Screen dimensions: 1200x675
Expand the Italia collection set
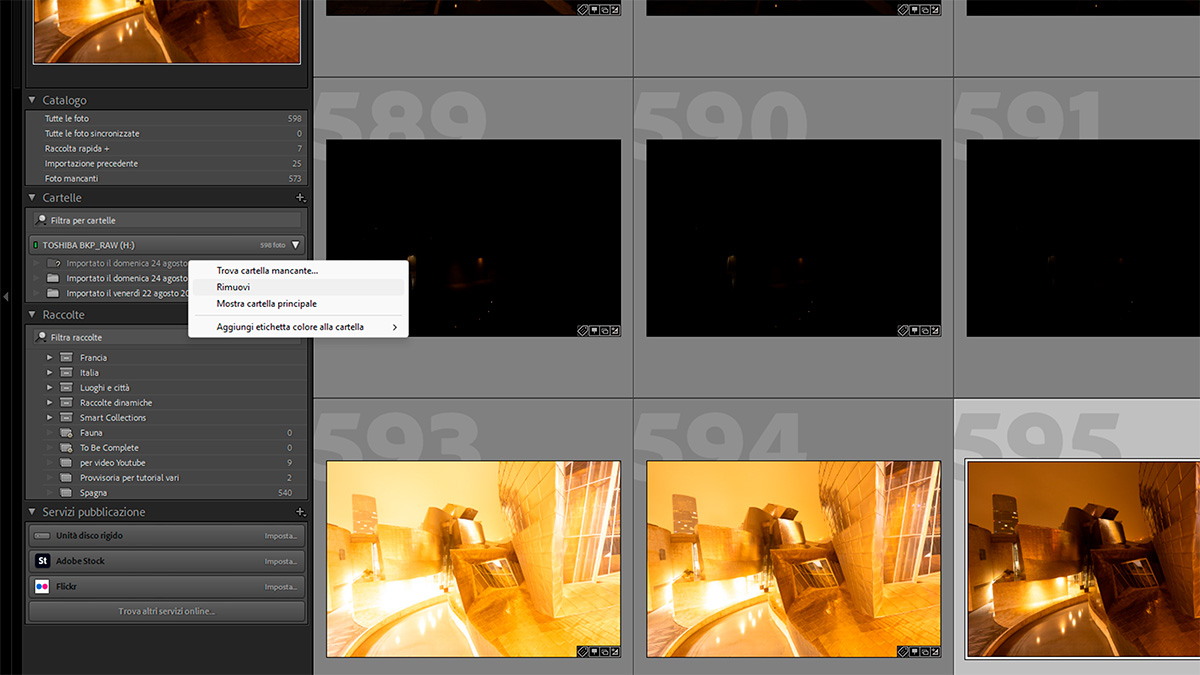tap(49, 372)
